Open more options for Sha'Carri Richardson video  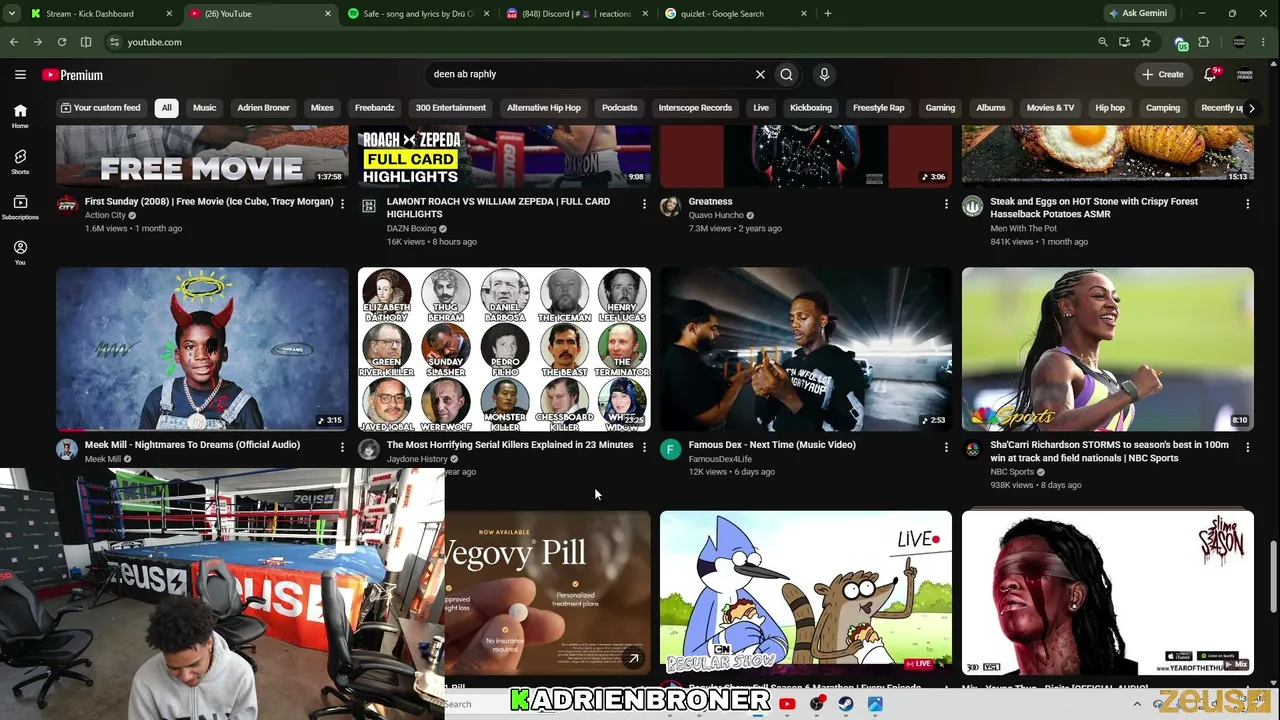[1248, 447]
